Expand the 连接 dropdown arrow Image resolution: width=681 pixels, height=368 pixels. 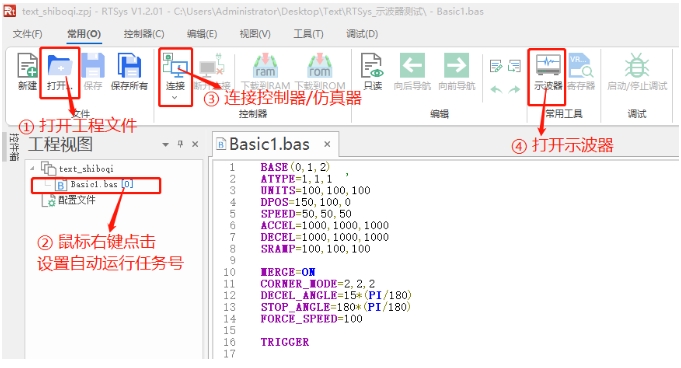point(175,98)
